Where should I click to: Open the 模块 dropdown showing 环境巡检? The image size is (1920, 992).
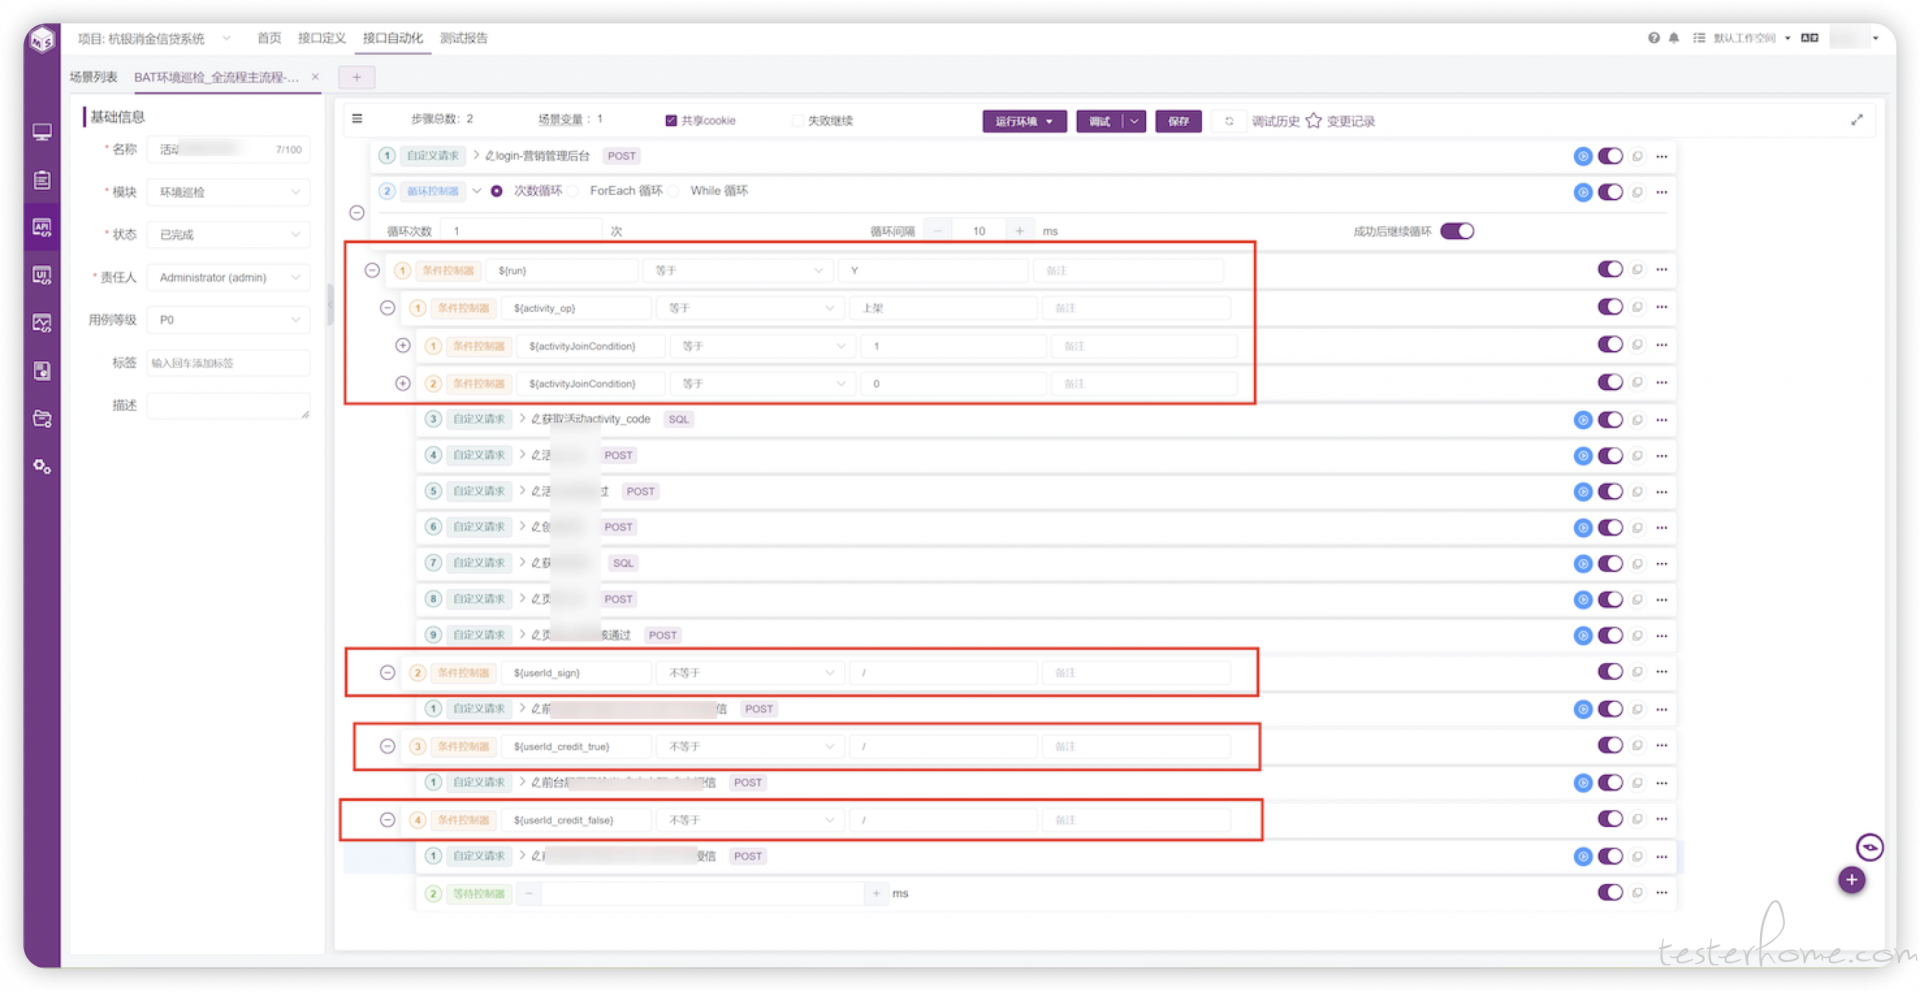pos(228,192)
